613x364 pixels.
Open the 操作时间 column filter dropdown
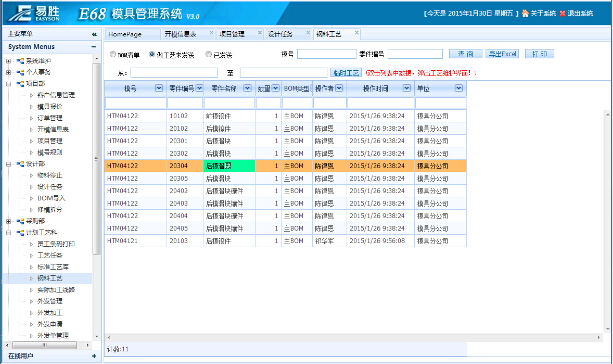(407, 88)
